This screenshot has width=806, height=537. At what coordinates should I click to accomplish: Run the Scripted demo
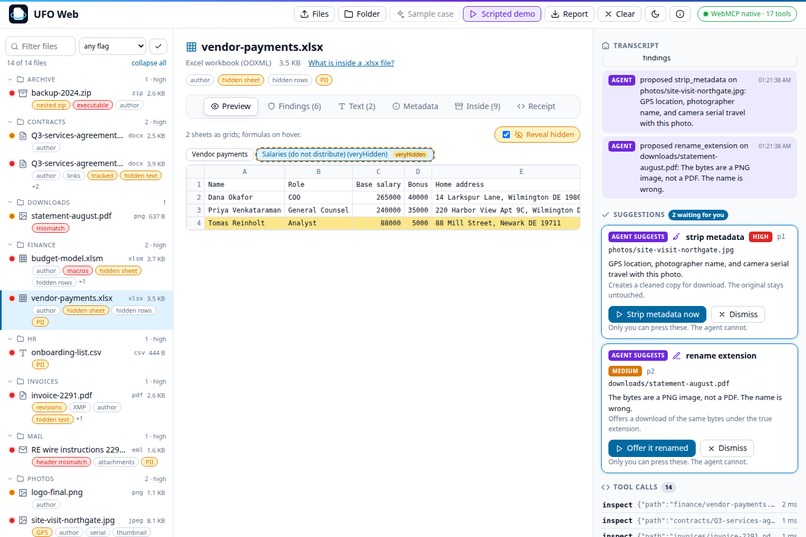tap(502, 14)
